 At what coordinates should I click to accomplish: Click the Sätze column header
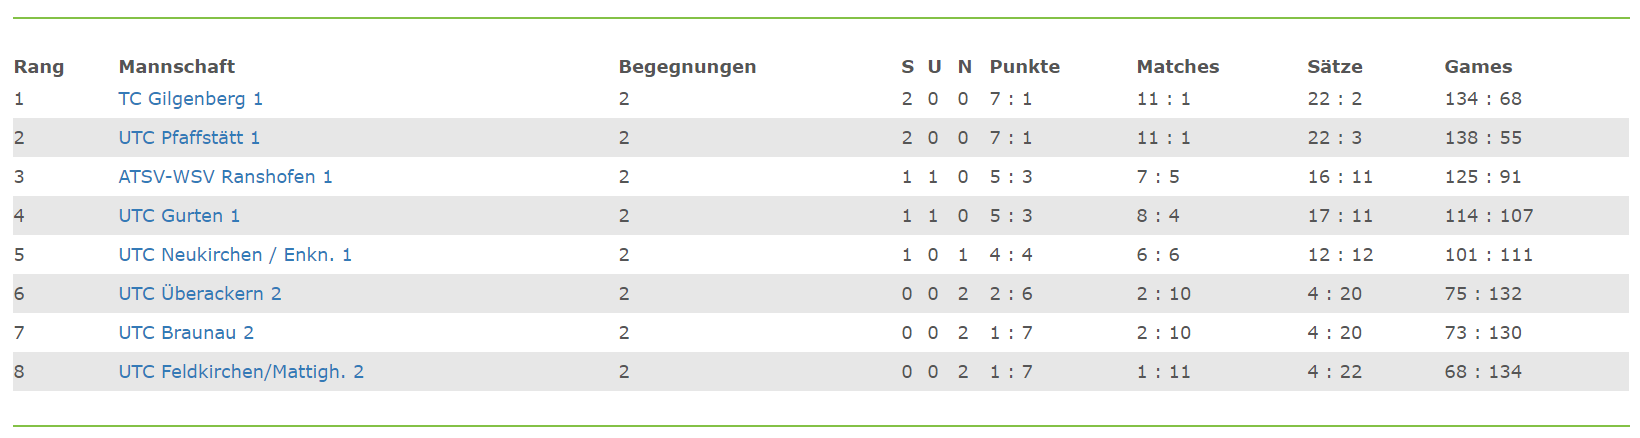coord(1335,67)
